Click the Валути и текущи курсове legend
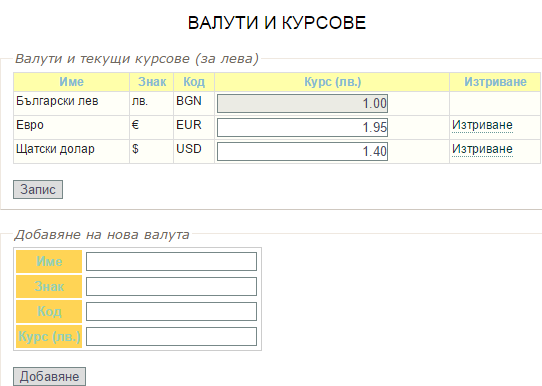The image size is (542, 386). coord(137,59)
